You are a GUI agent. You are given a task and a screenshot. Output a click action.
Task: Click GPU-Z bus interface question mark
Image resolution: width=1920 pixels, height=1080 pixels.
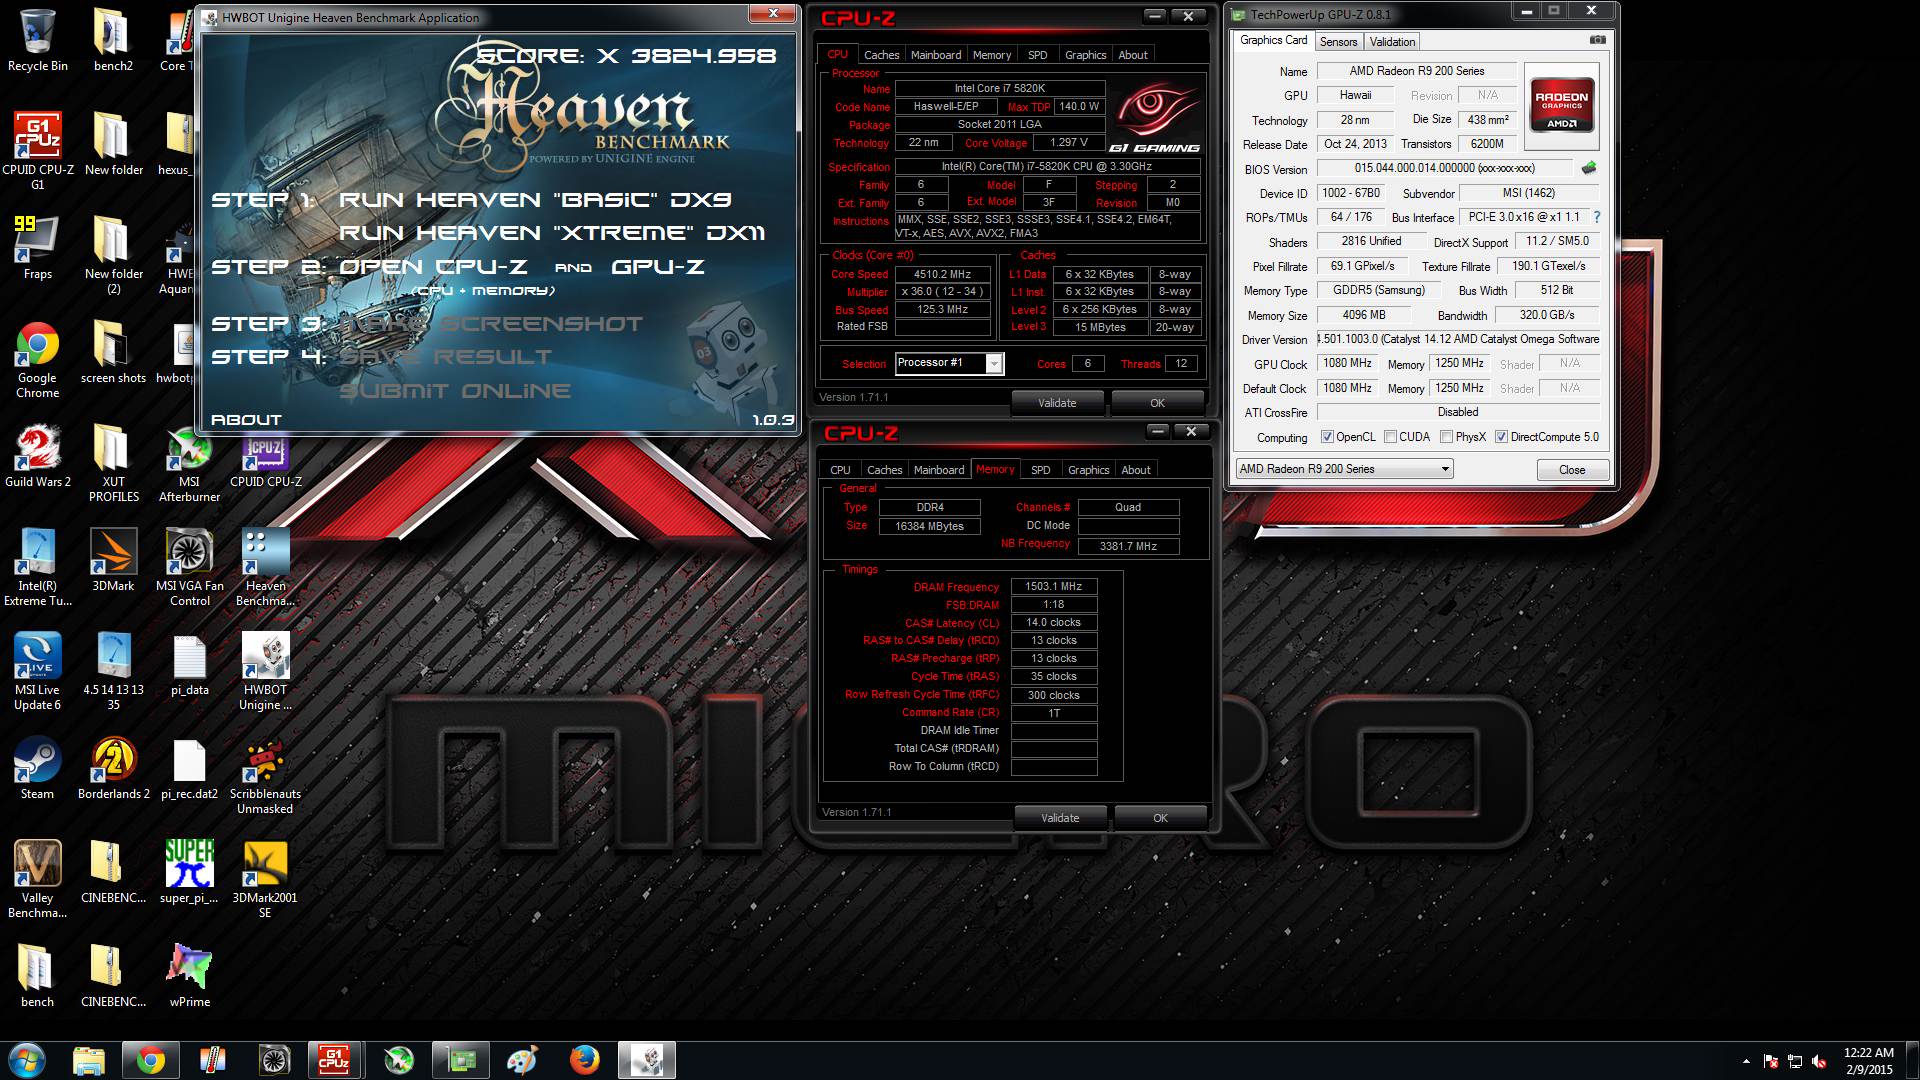coord(1596,217)
